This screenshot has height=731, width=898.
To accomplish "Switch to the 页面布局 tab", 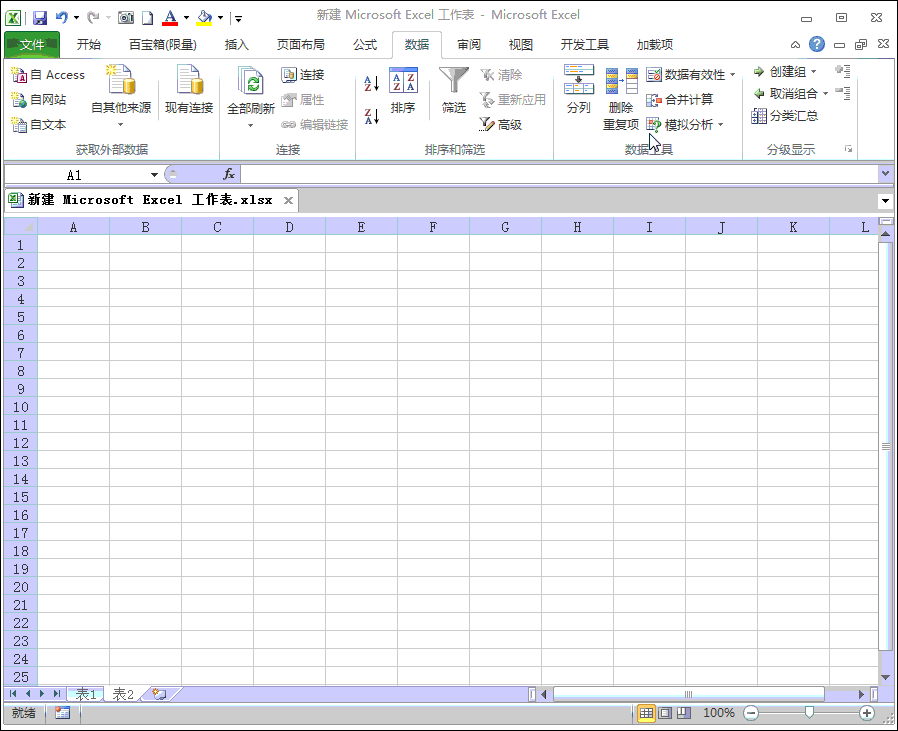I will pos(301,45).
